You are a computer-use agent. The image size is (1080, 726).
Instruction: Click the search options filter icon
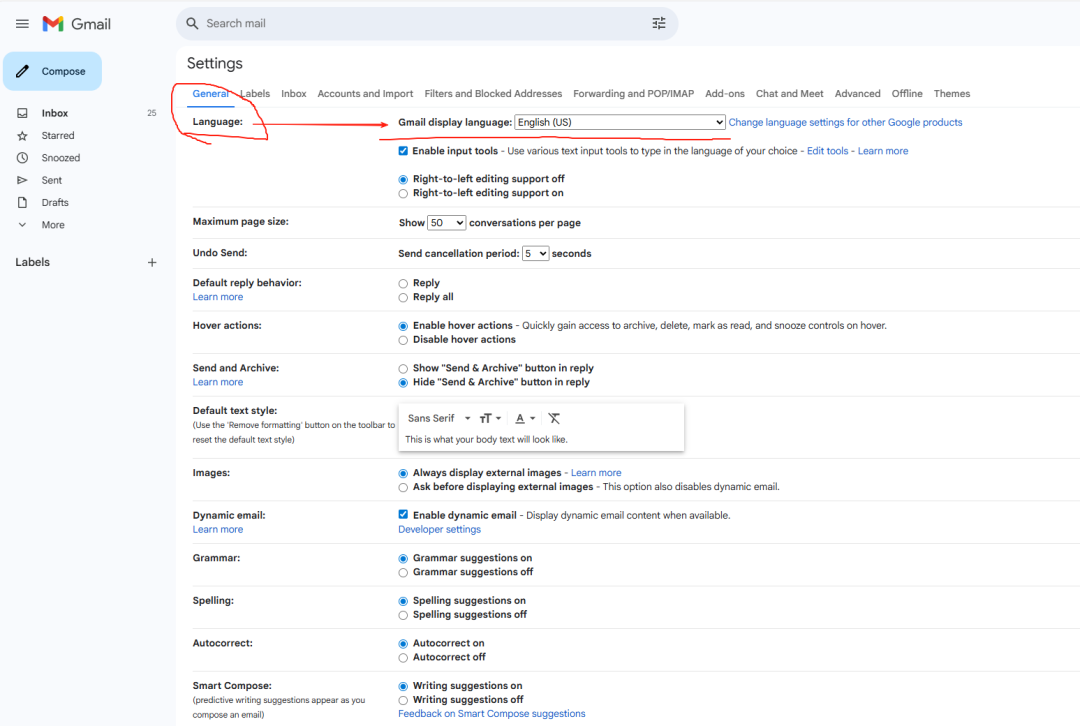(658, 23)
